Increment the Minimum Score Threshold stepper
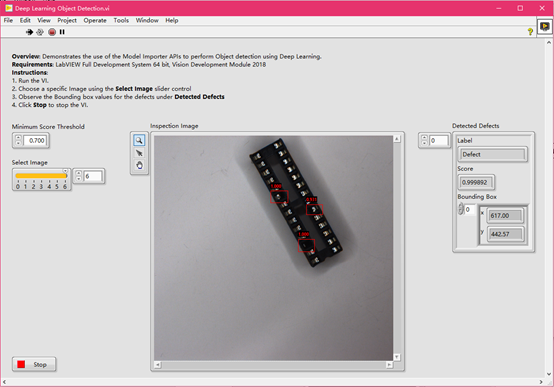554x387 pixels. click(18, 138)
